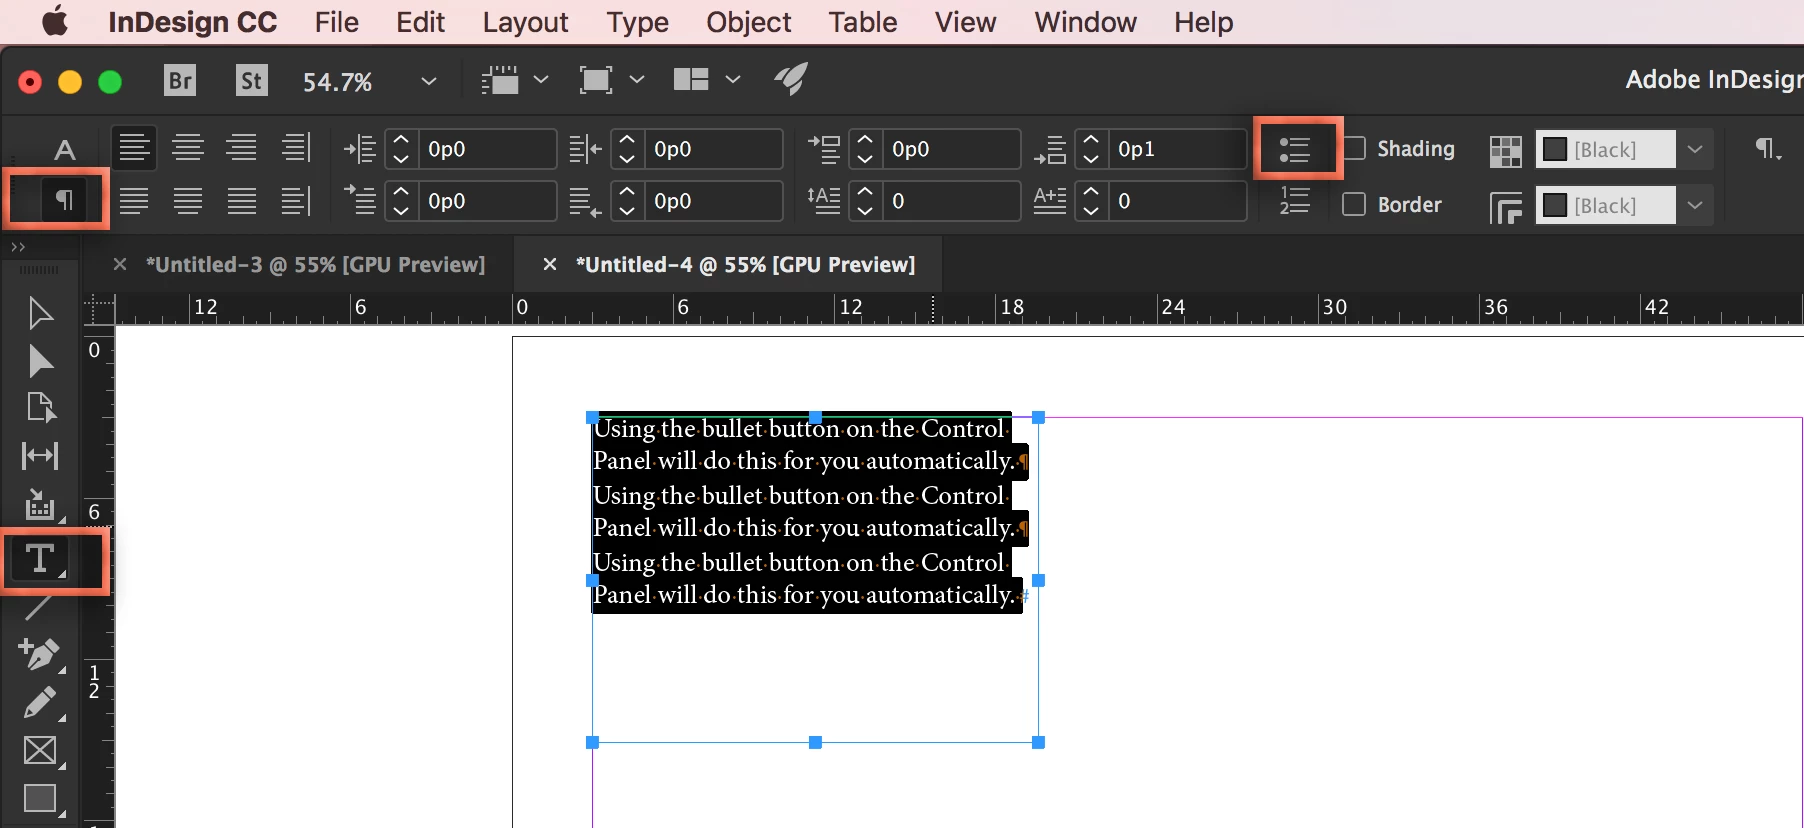1804x828 pixels.
Task: Enable the Shading checkbox
Action: tap(1355, 149)
